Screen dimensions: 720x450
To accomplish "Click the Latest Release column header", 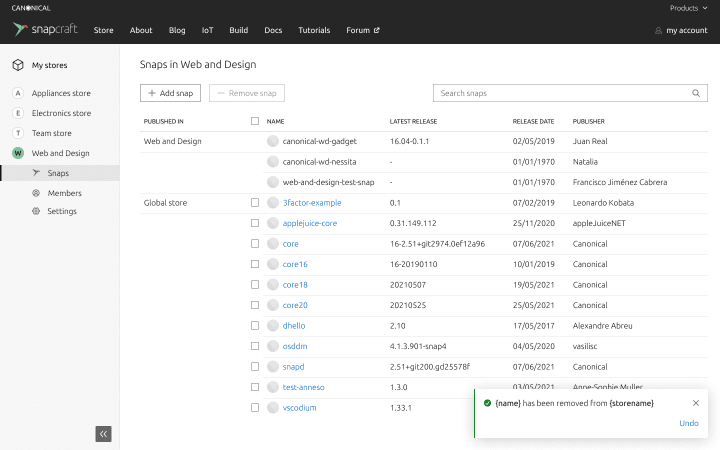I will [x=413, y=122].
